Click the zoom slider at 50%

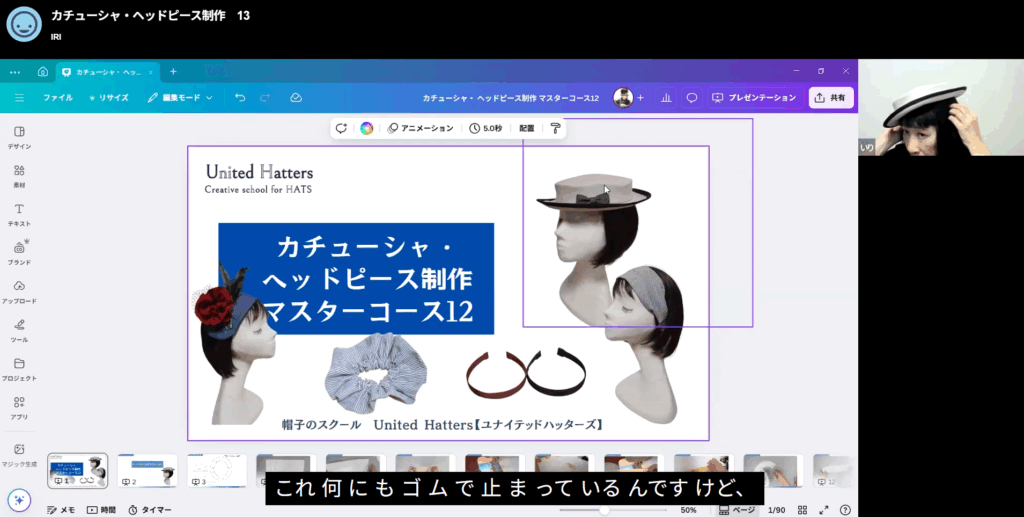pos(604,510)
